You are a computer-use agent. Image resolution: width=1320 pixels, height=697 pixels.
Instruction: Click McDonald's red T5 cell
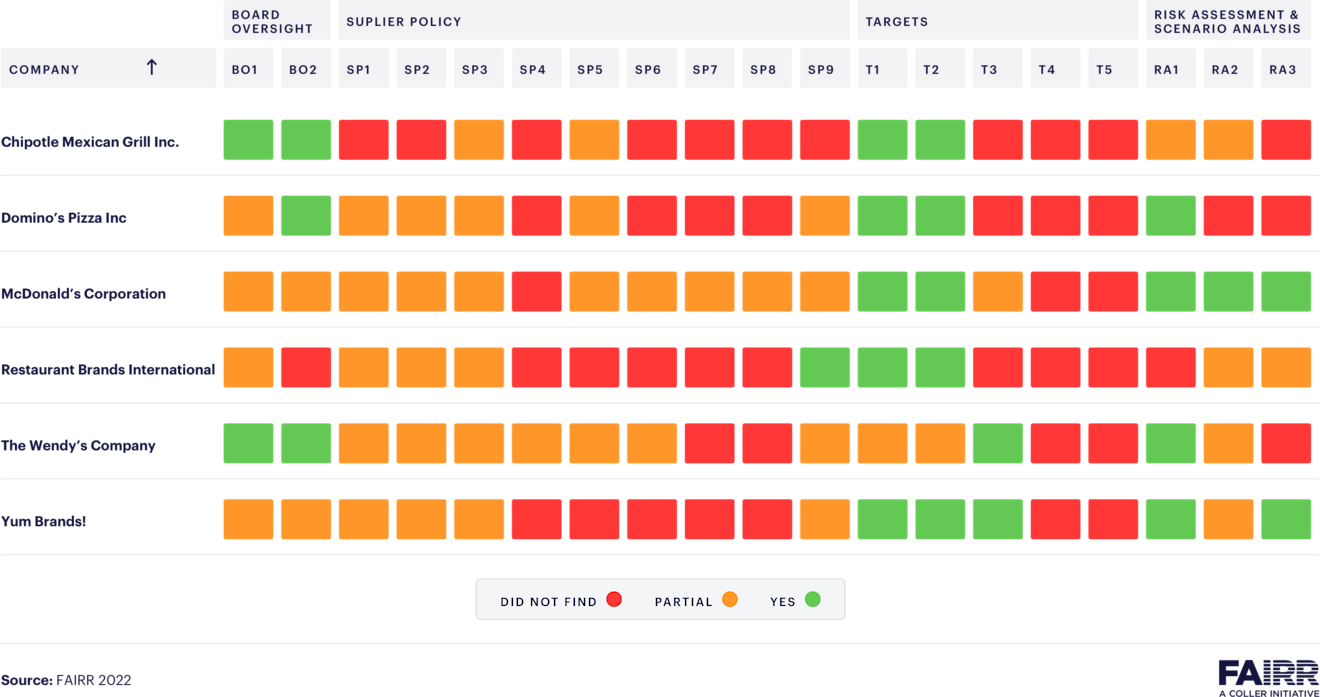pos(1113,292)
